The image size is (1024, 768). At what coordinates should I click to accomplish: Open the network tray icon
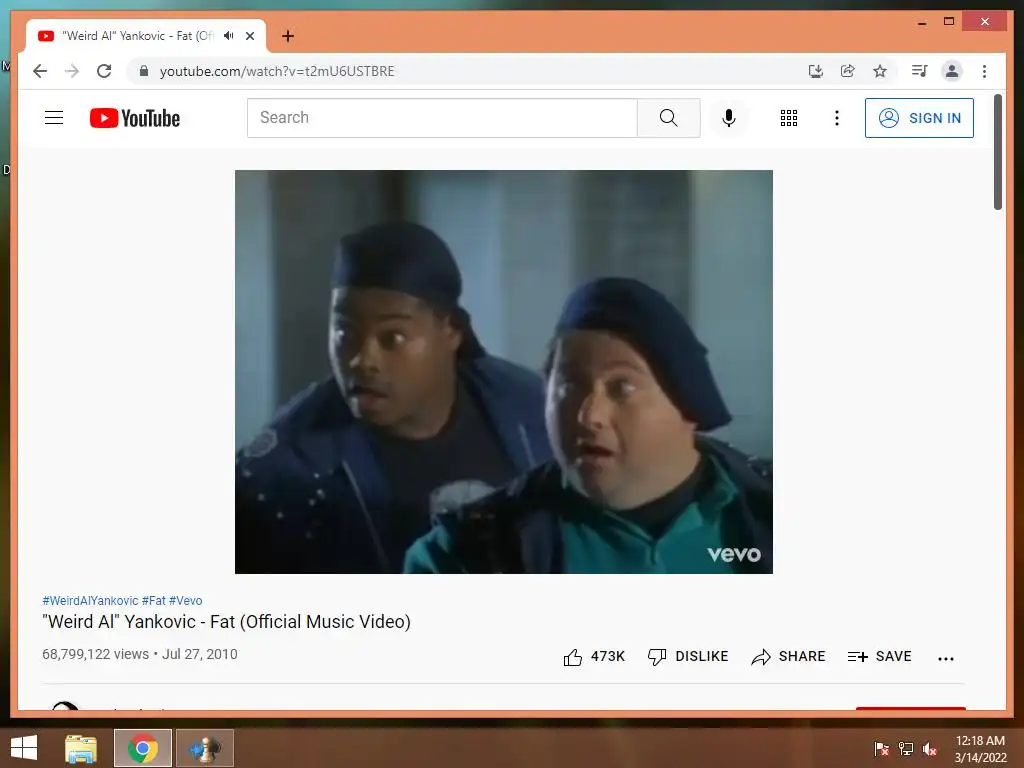[x=906, y=749]
